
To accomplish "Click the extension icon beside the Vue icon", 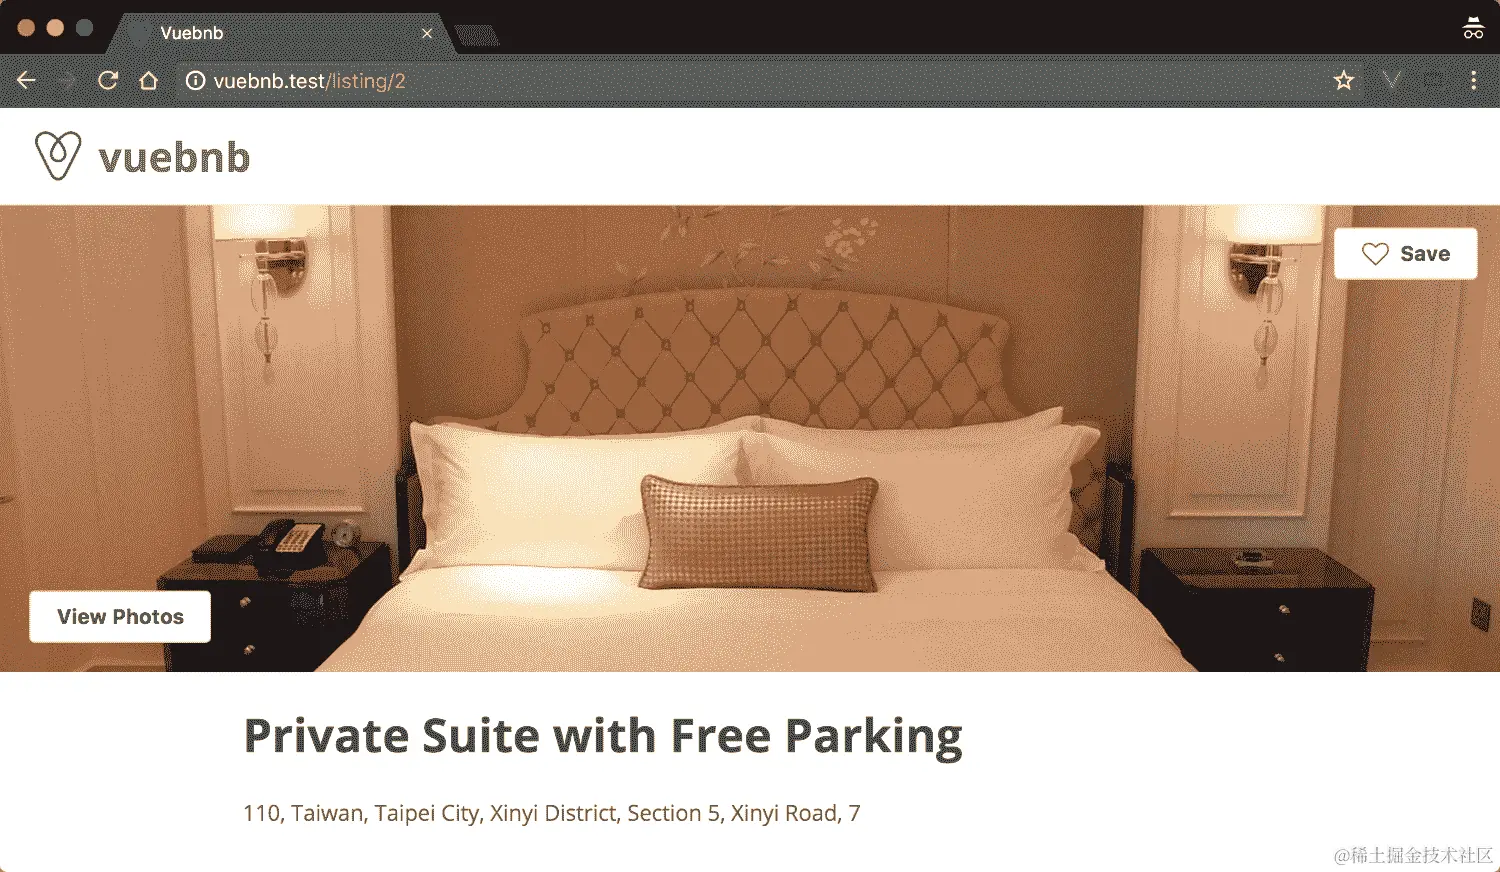I will pos(1433,80).
